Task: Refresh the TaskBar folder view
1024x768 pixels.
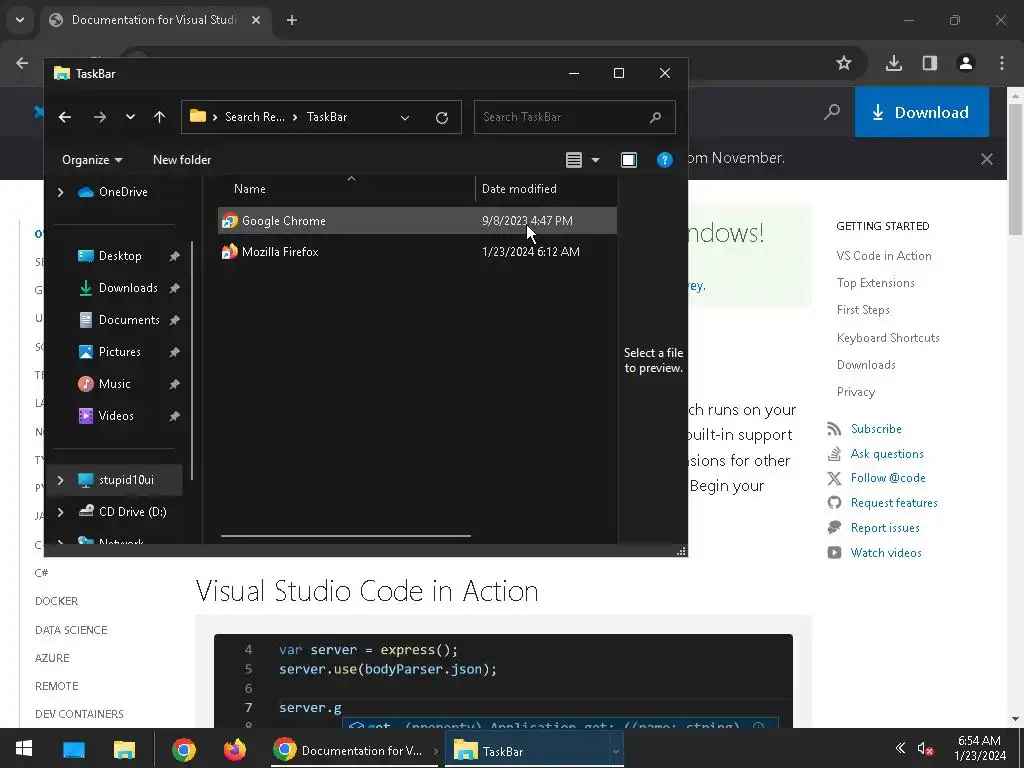Action: click(x=442, y=118)
